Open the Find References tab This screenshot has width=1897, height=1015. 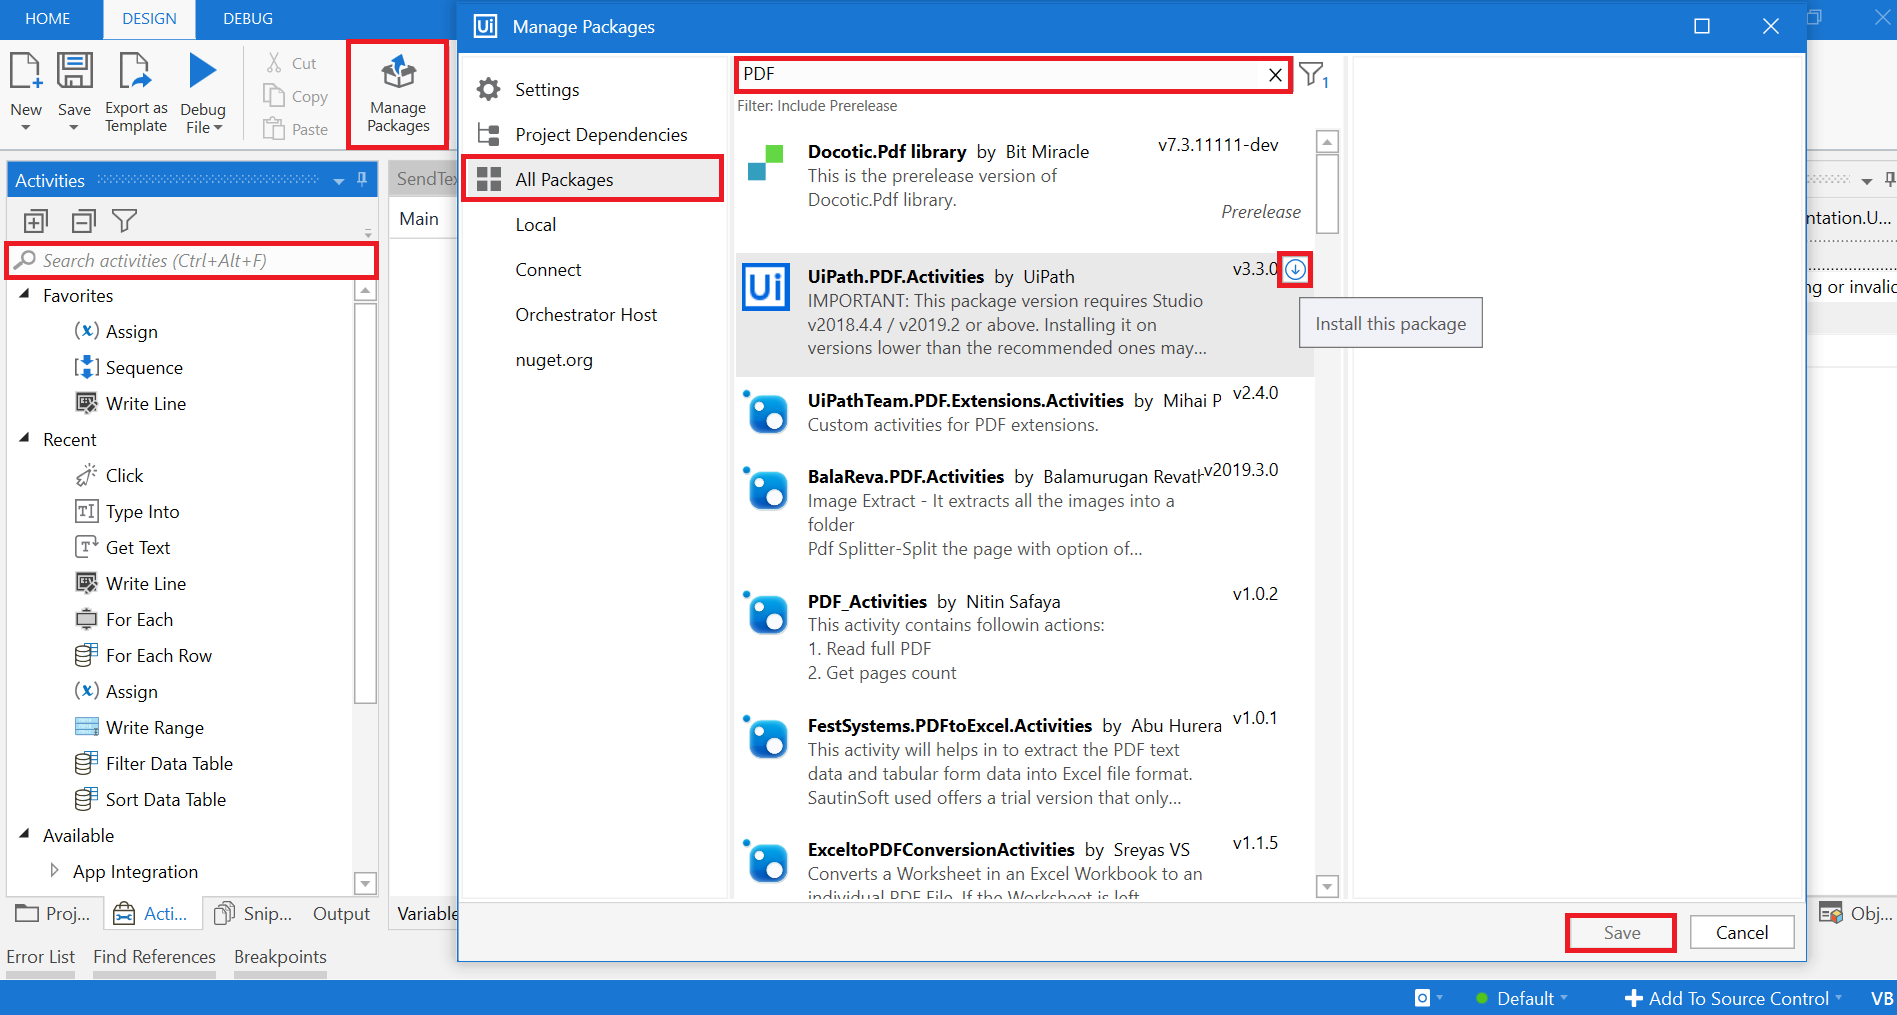(154, 957)
